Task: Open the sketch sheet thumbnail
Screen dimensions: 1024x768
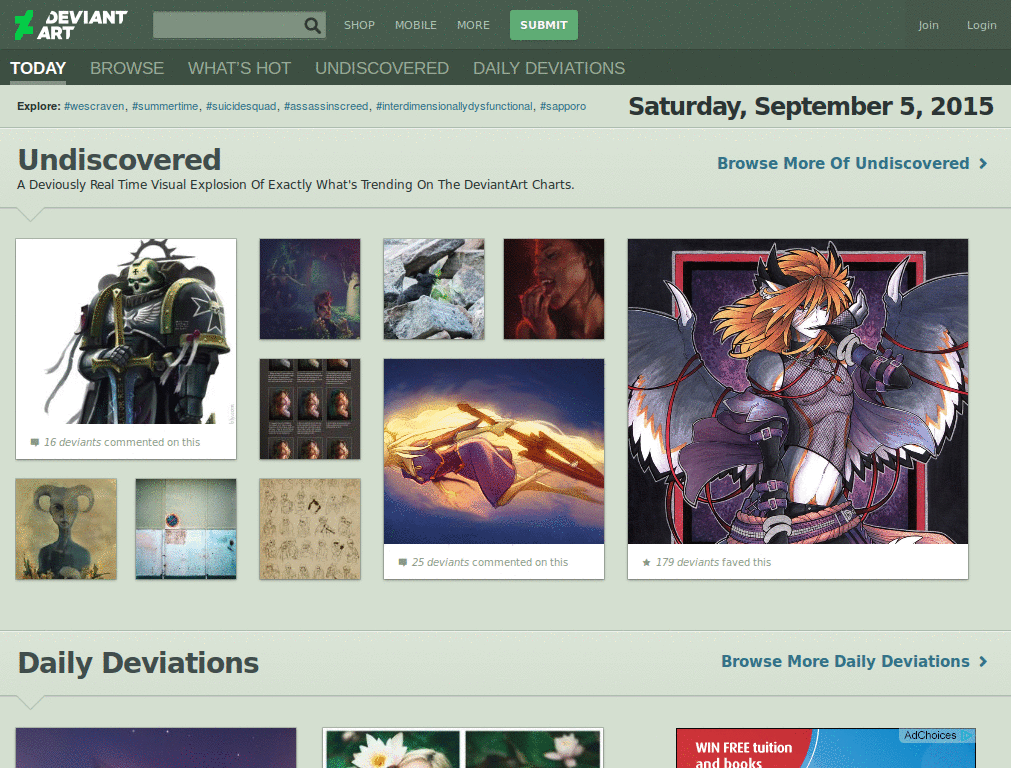Action: (310, 529)
